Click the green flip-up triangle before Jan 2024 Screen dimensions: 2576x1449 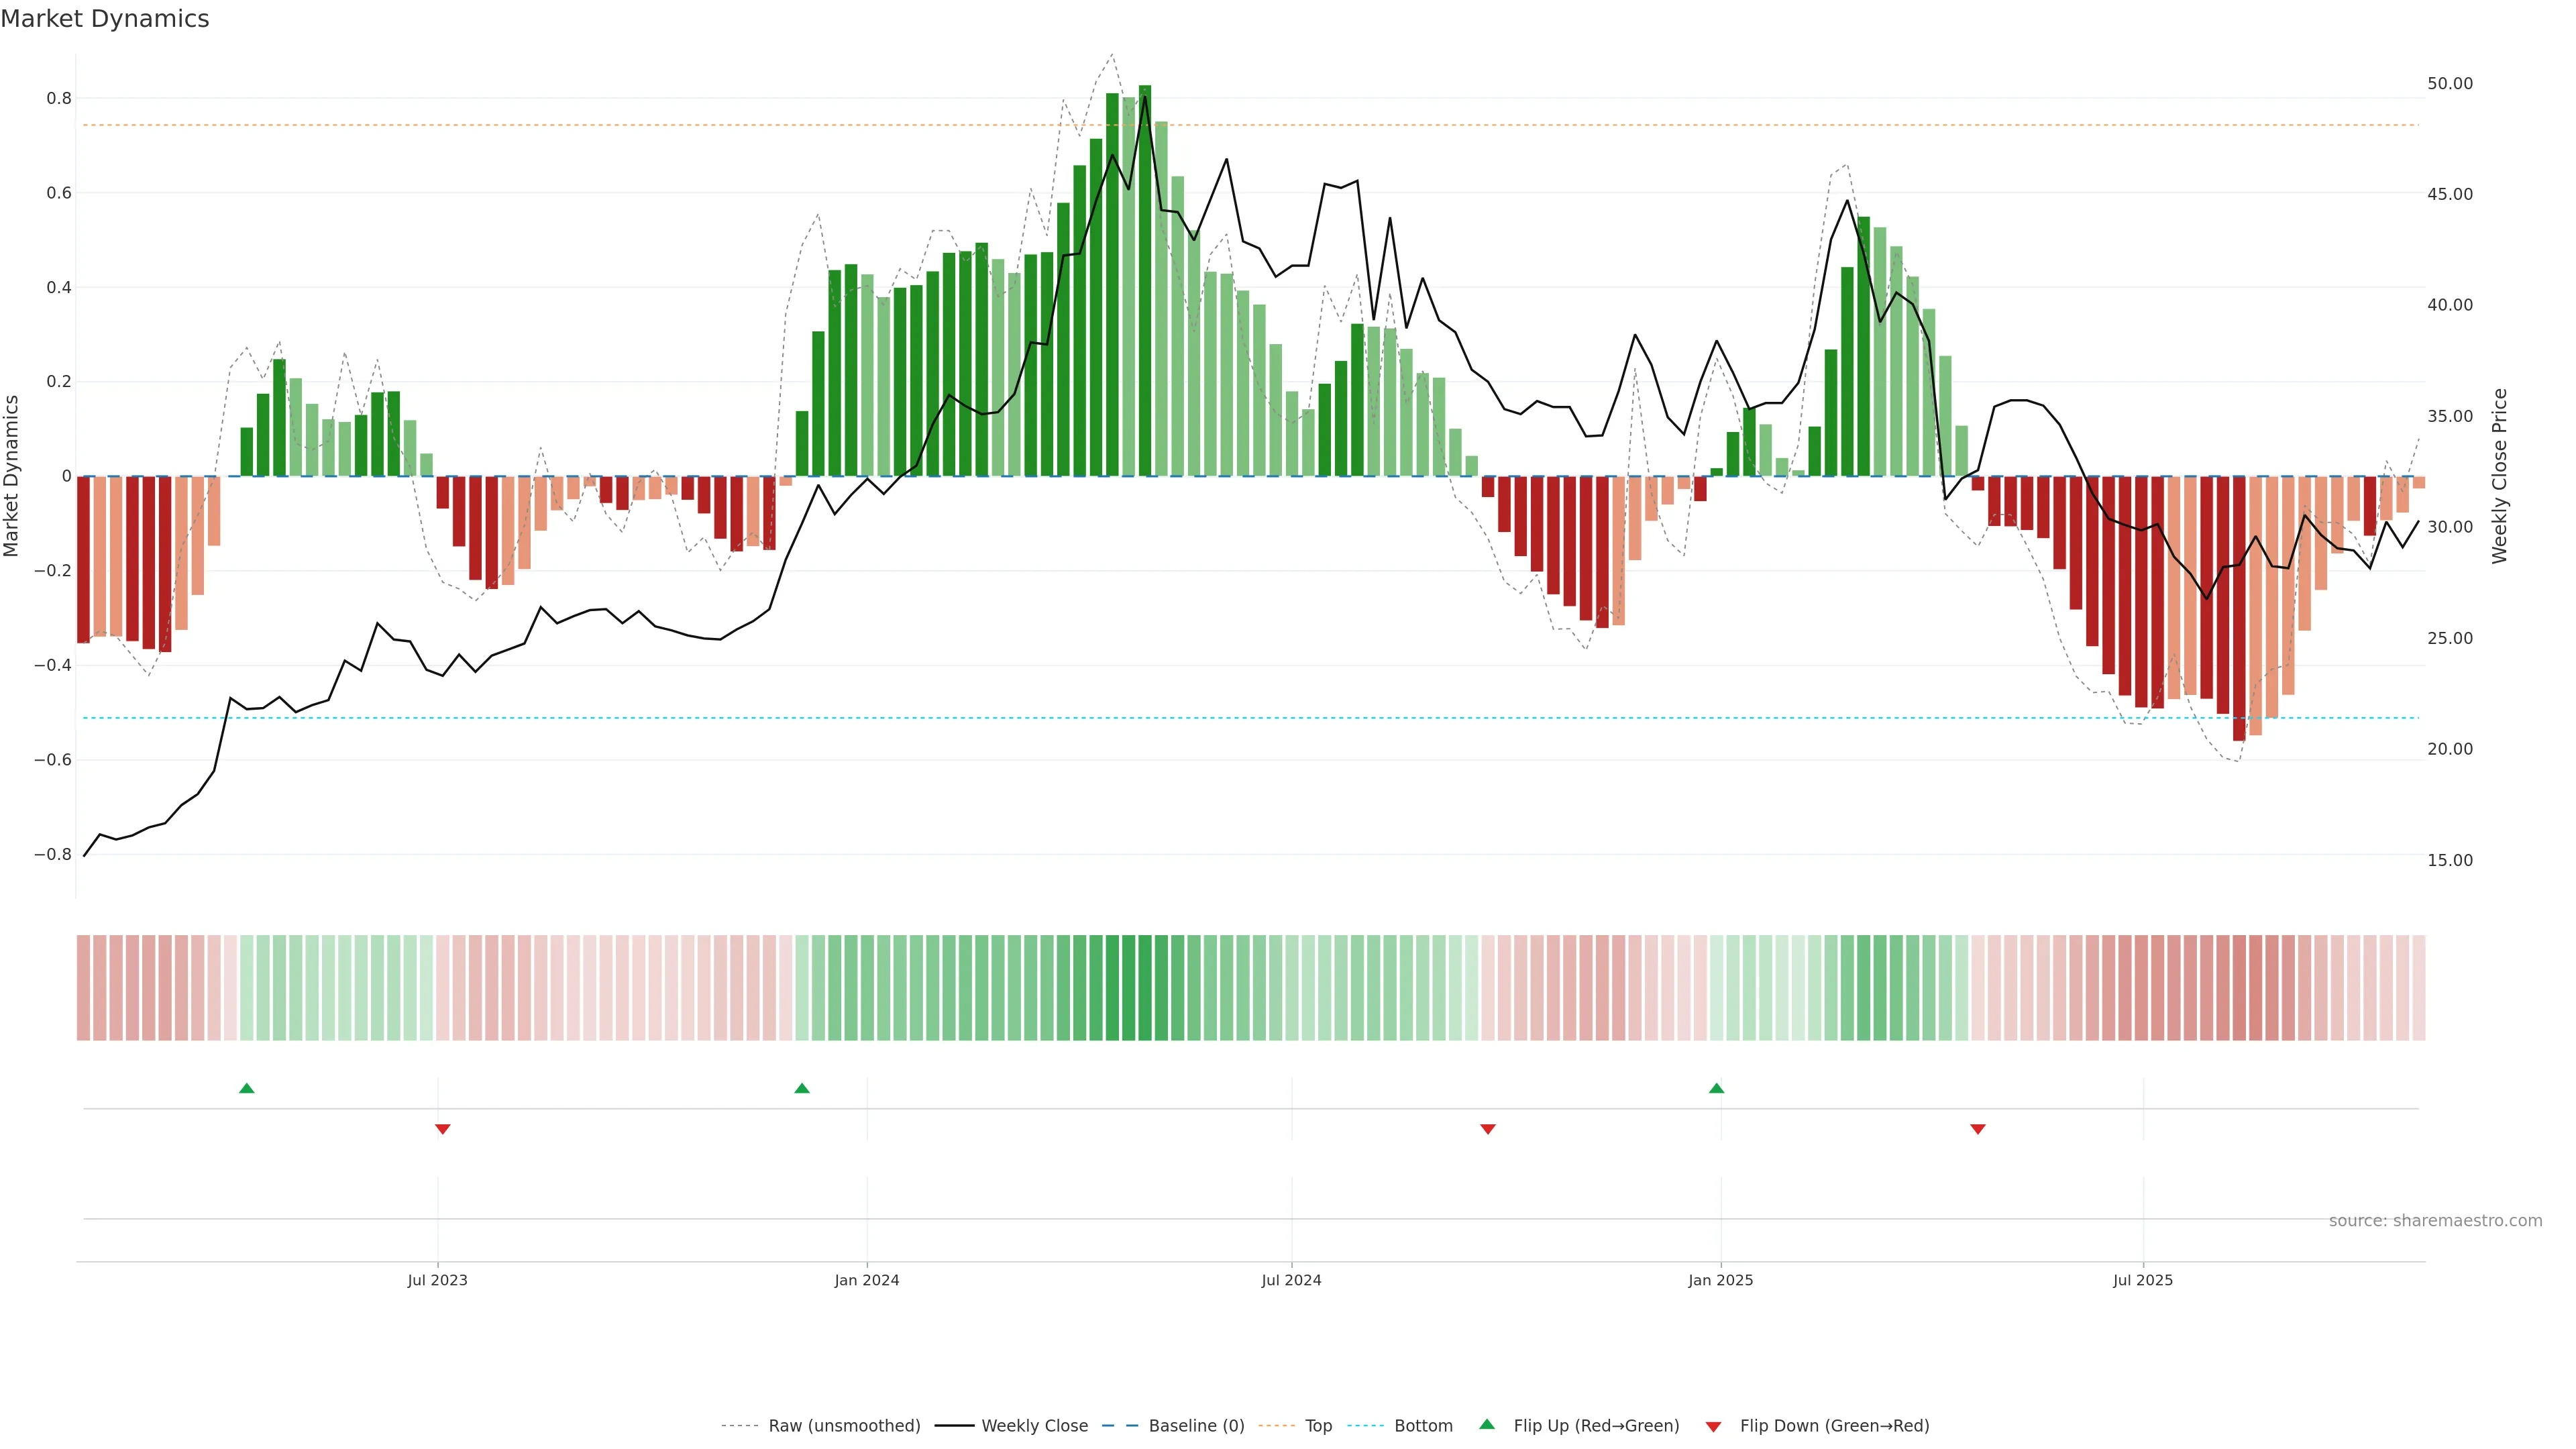[802, 1088]
